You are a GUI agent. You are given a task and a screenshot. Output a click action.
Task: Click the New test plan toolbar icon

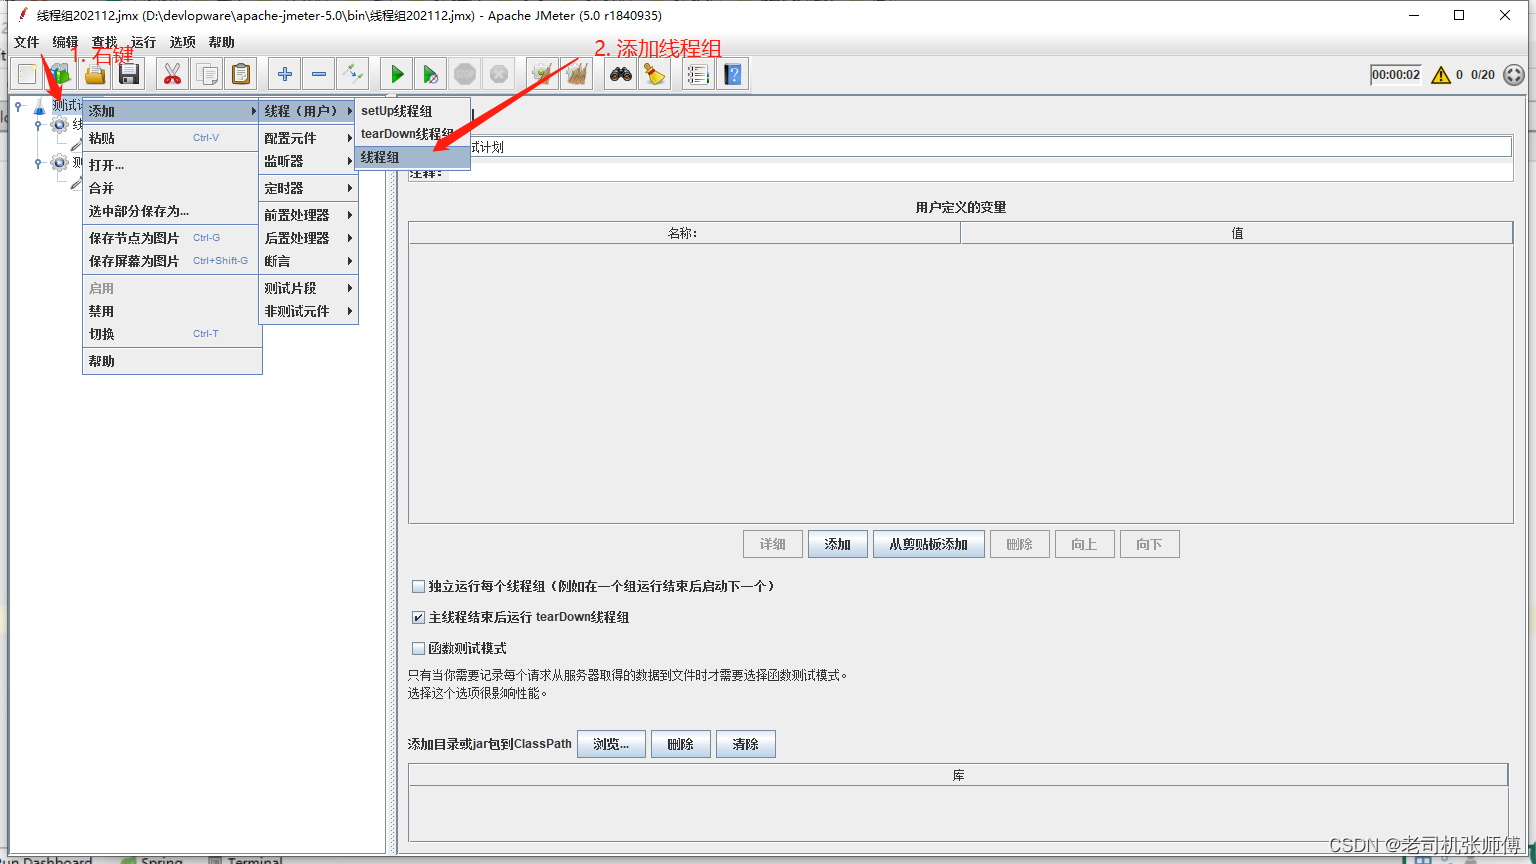tap(27, 74)
